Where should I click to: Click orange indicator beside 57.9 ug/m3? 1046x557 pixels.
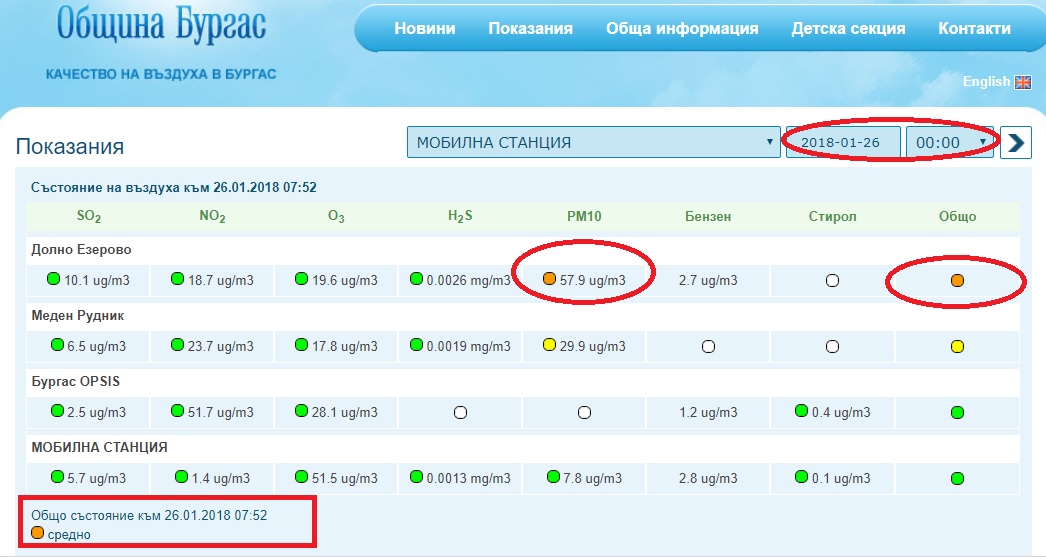point(549,279)
